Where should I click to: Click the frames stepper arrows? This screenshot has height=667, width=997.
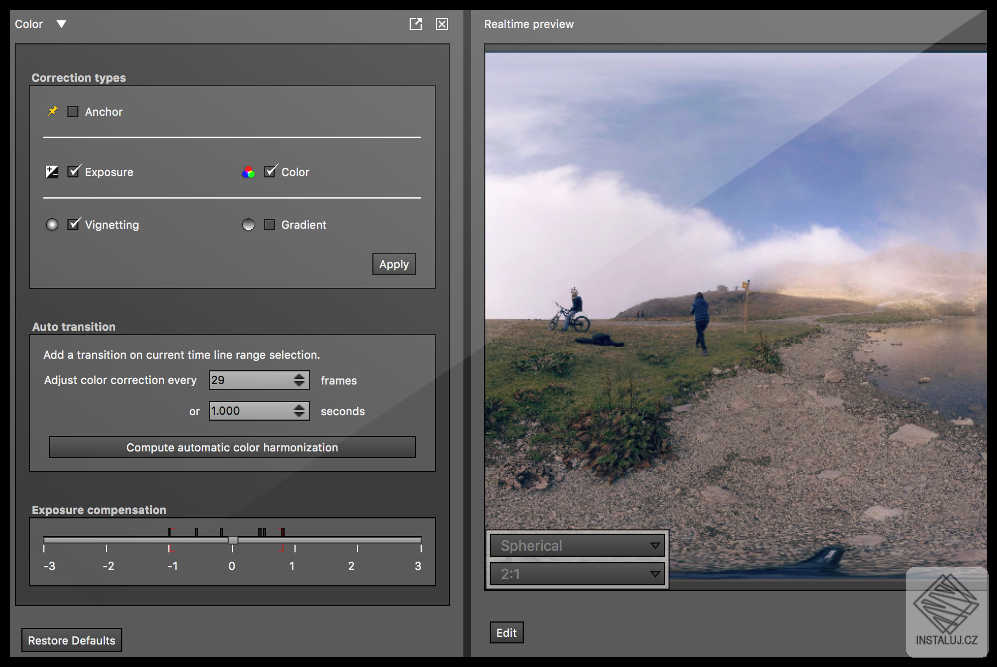[x=299, y=380]
